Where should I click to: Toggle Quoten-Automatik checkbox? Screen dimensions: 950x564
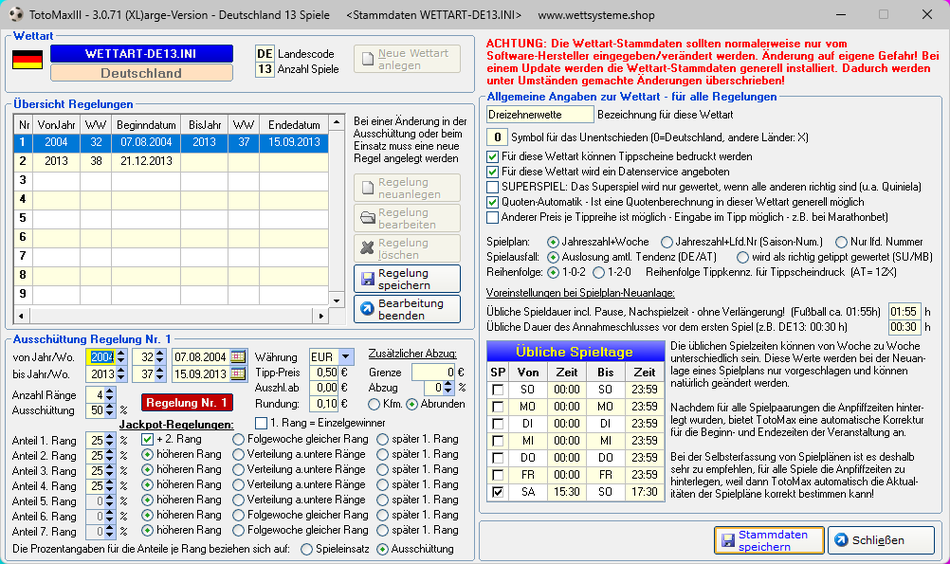tap(493, 202)
